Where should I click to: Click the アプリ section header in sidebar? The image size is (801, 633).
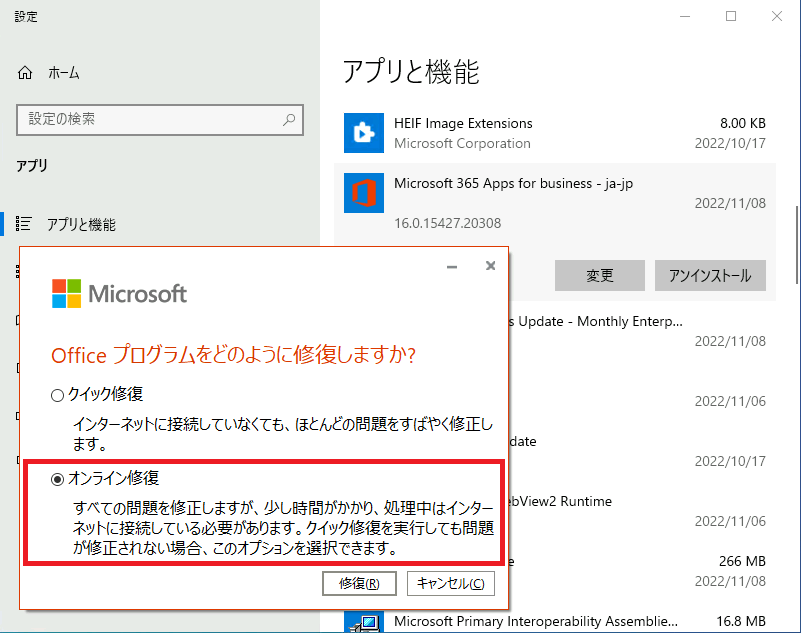(x=32, y=166)
